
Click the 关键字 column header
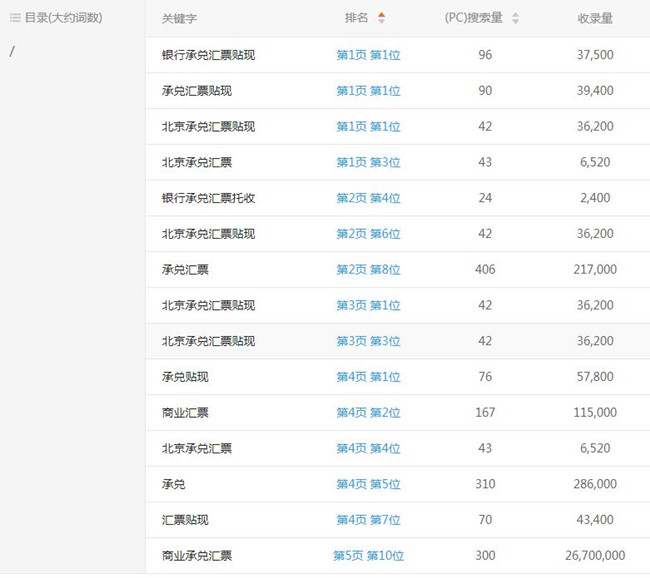click(x=181, y=18)
